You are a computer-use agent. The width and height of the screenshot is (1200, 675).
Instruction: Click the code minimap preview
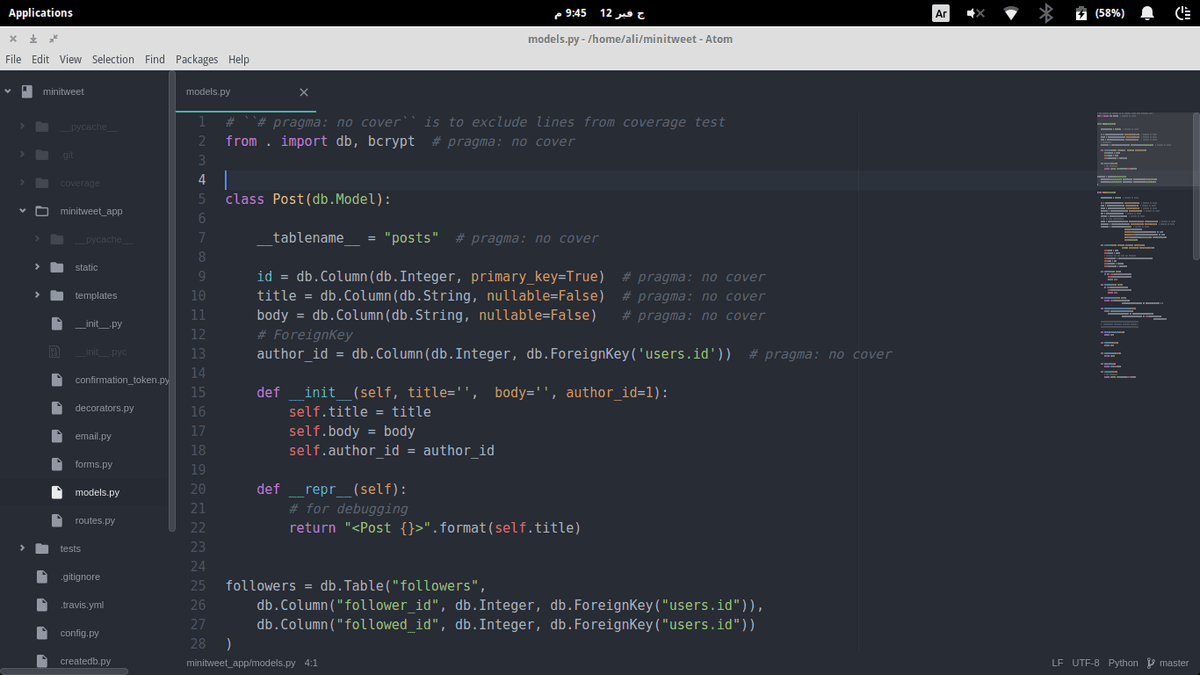click(x=1142, y=250)
